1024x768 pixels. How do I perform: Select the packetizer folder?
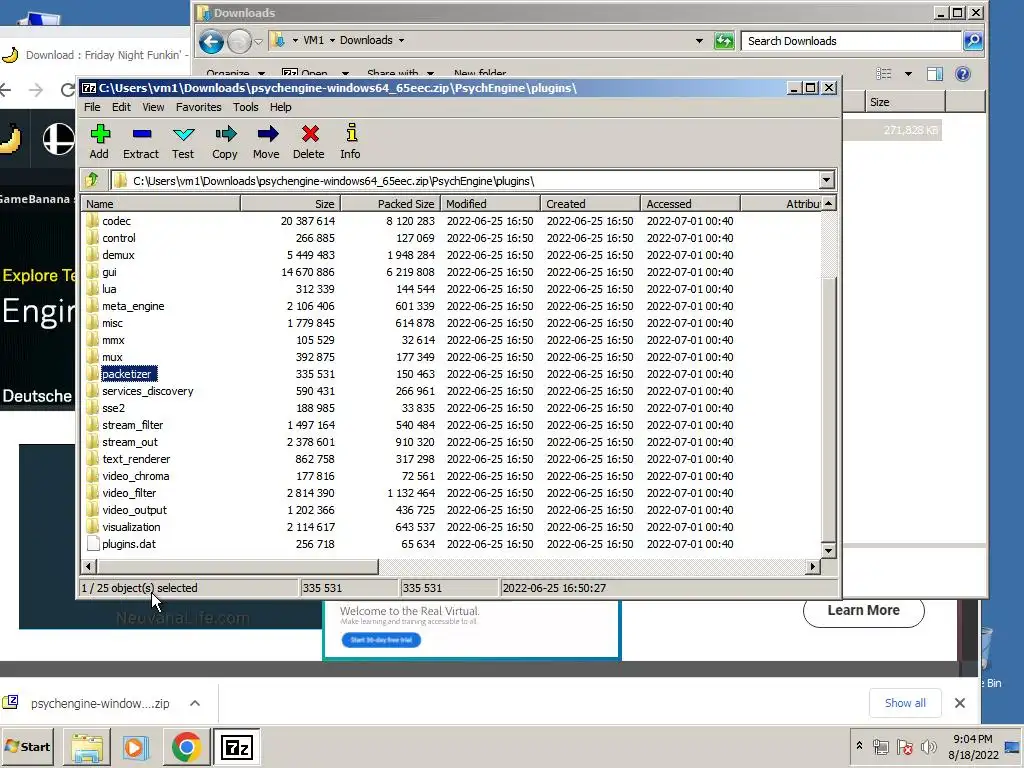127,374
